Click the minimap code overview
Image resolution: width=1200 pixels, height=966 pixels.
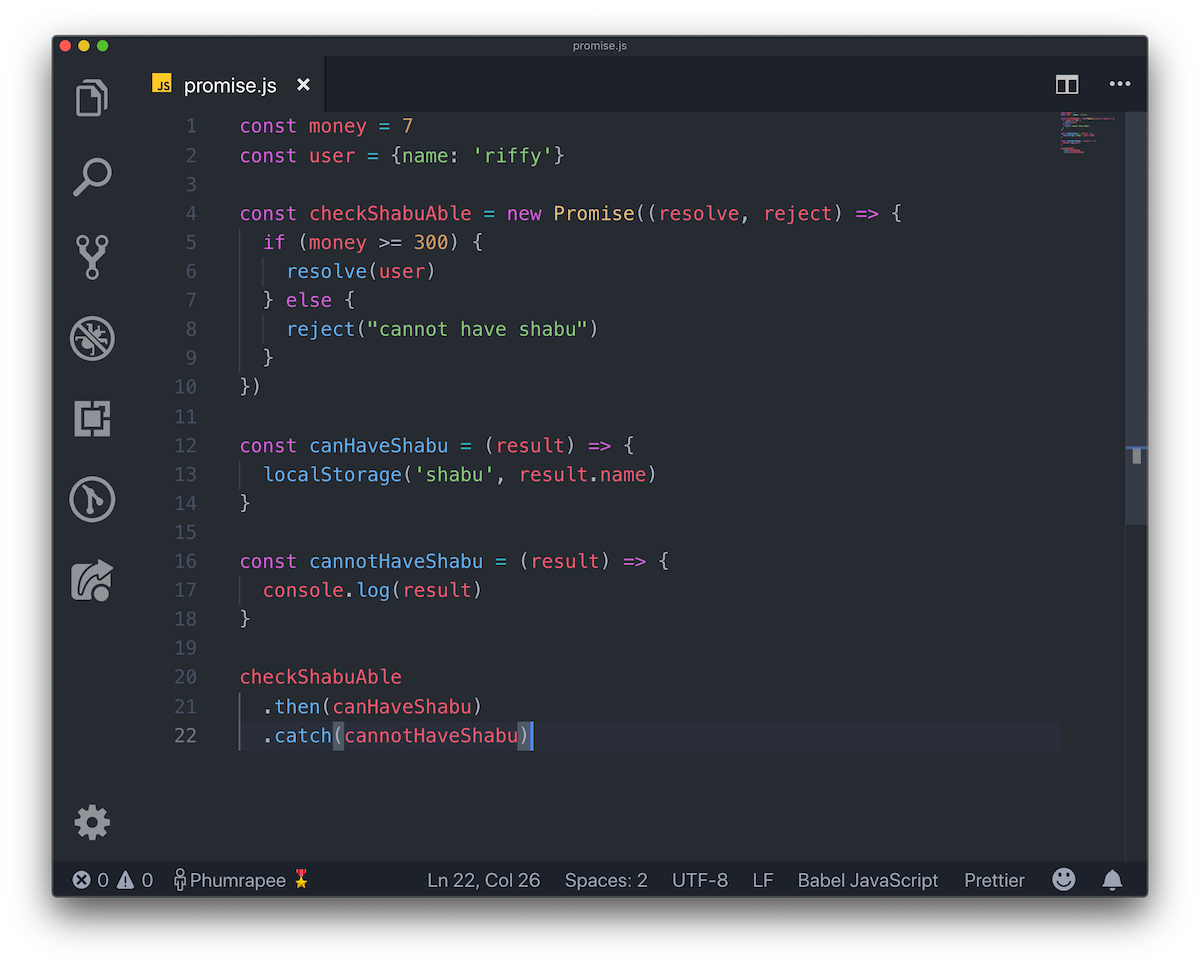pyautogui.click(x=1090, y=133)
